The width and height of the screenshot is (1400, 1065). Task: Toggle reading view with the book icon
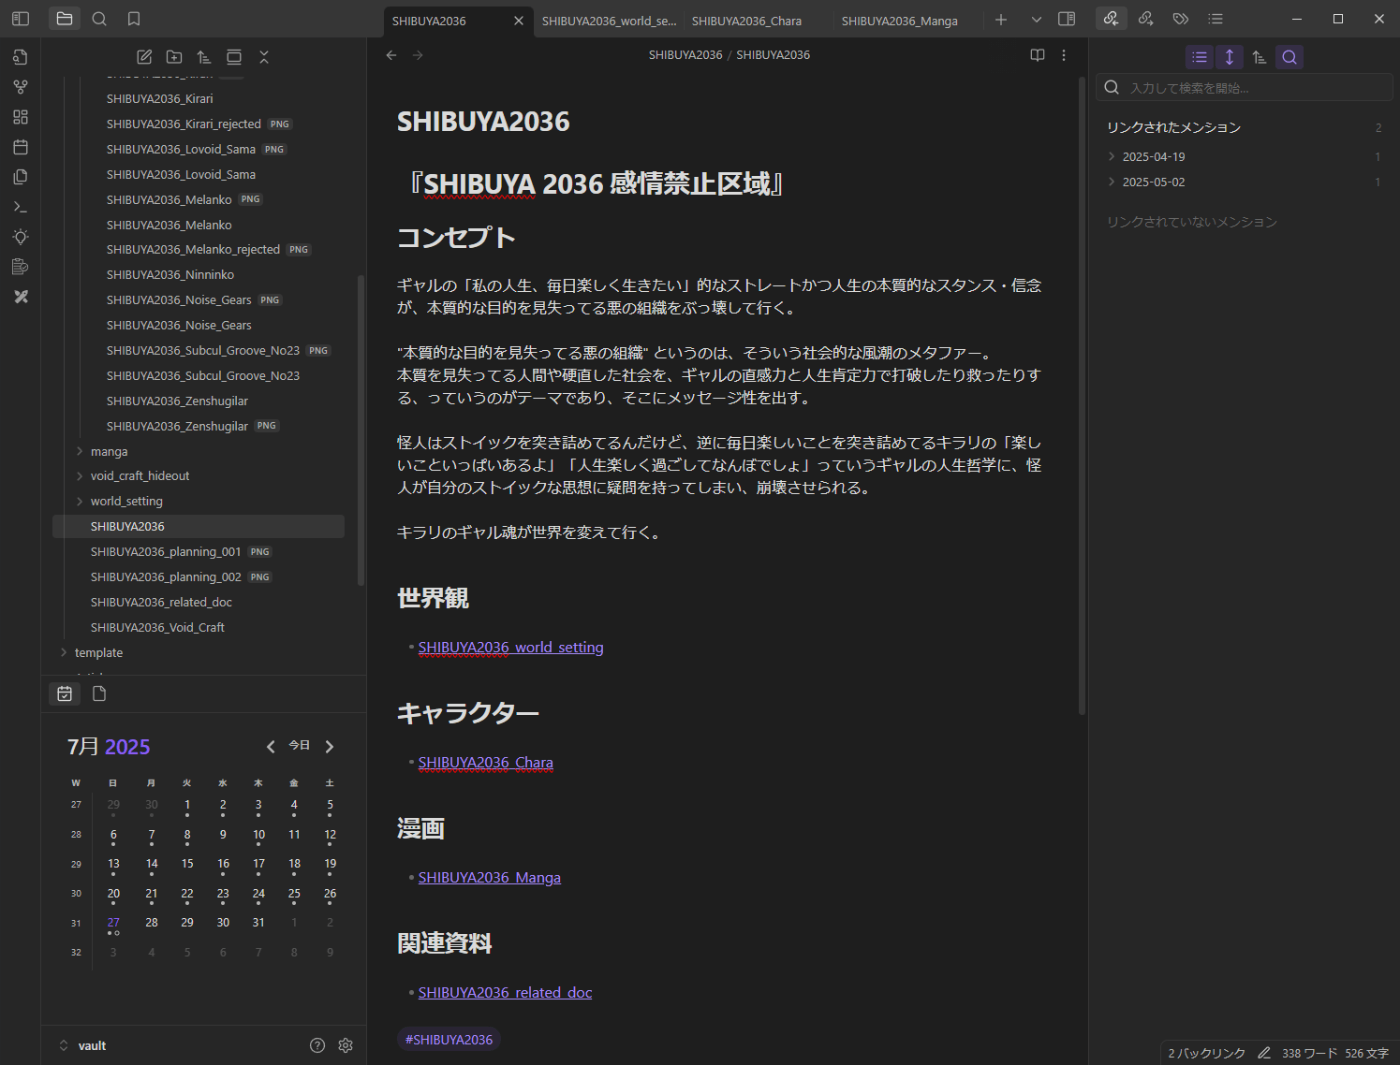point(1038,55)
